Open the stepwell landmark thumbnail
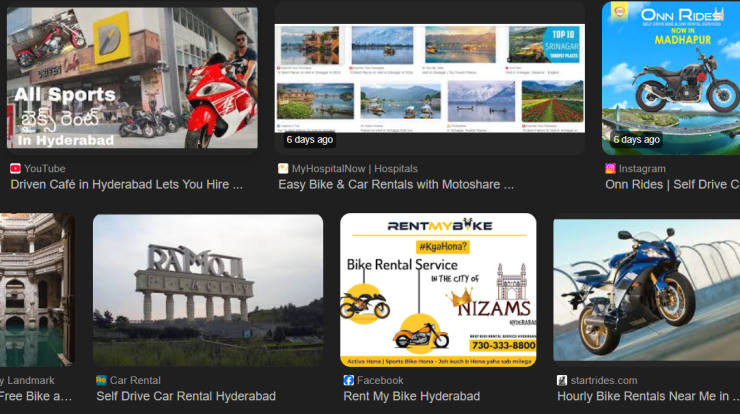Viewport: 740px width, 414px height. [x=37, y=290]
